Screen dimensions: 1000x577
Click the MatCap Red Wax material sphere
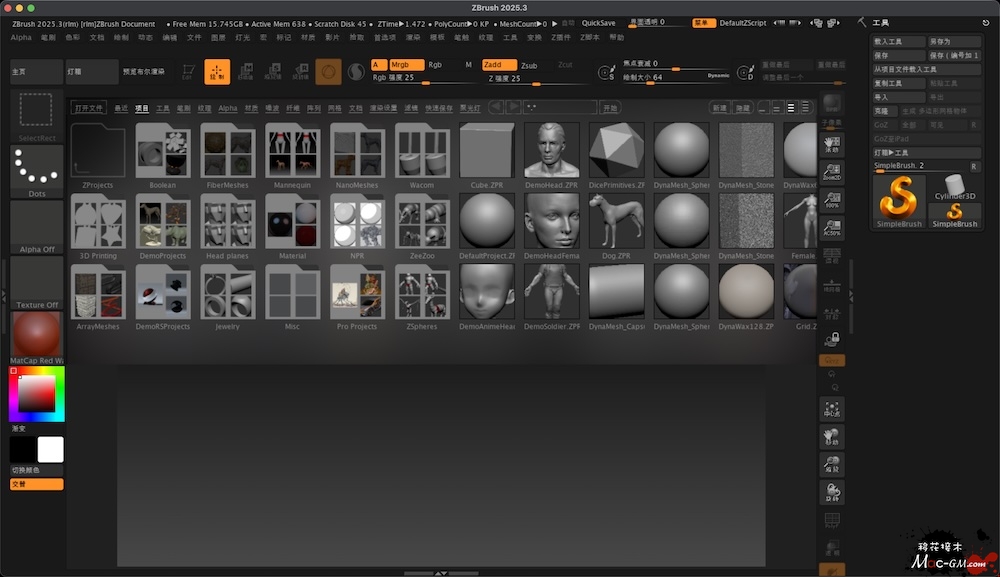tap(37, 337)
